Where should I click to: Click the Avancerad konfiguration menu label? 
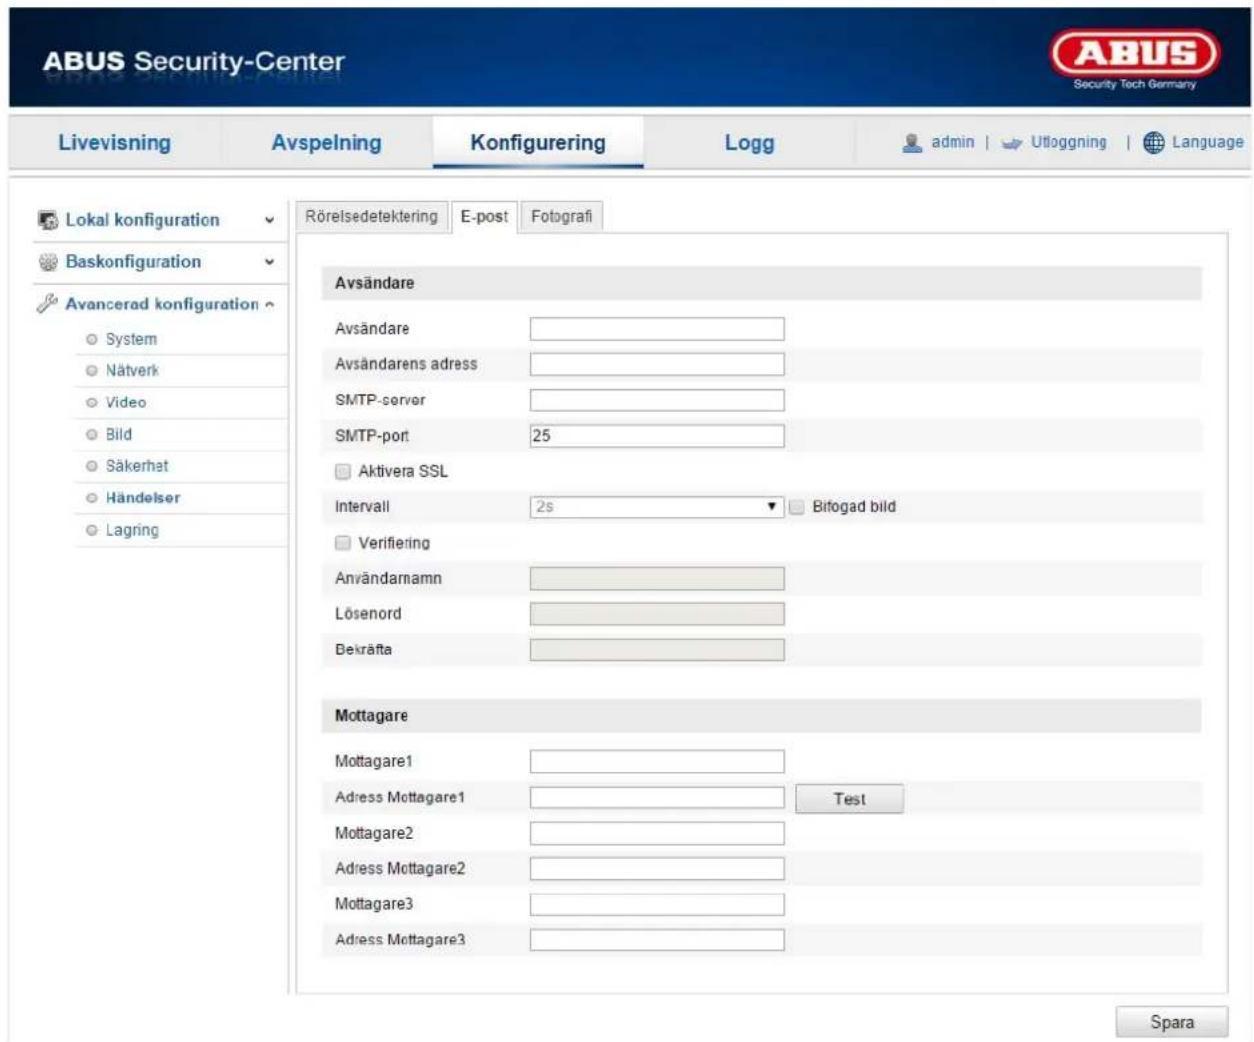pyautogui.click(x=162, y=304)
